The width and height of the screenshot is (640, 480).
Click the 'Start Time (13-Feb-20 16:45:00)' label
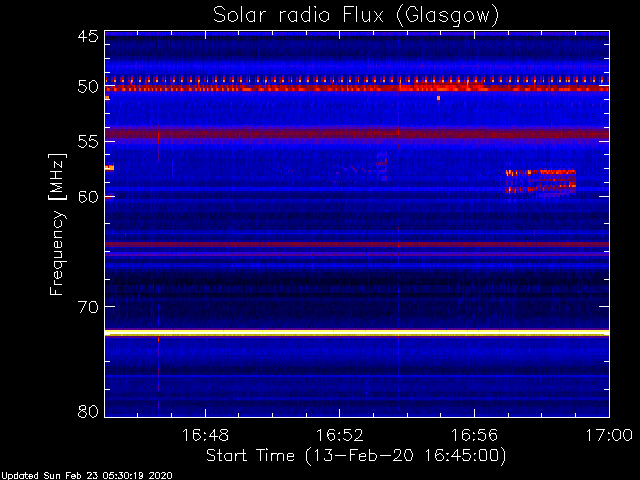tap(356, 456)
